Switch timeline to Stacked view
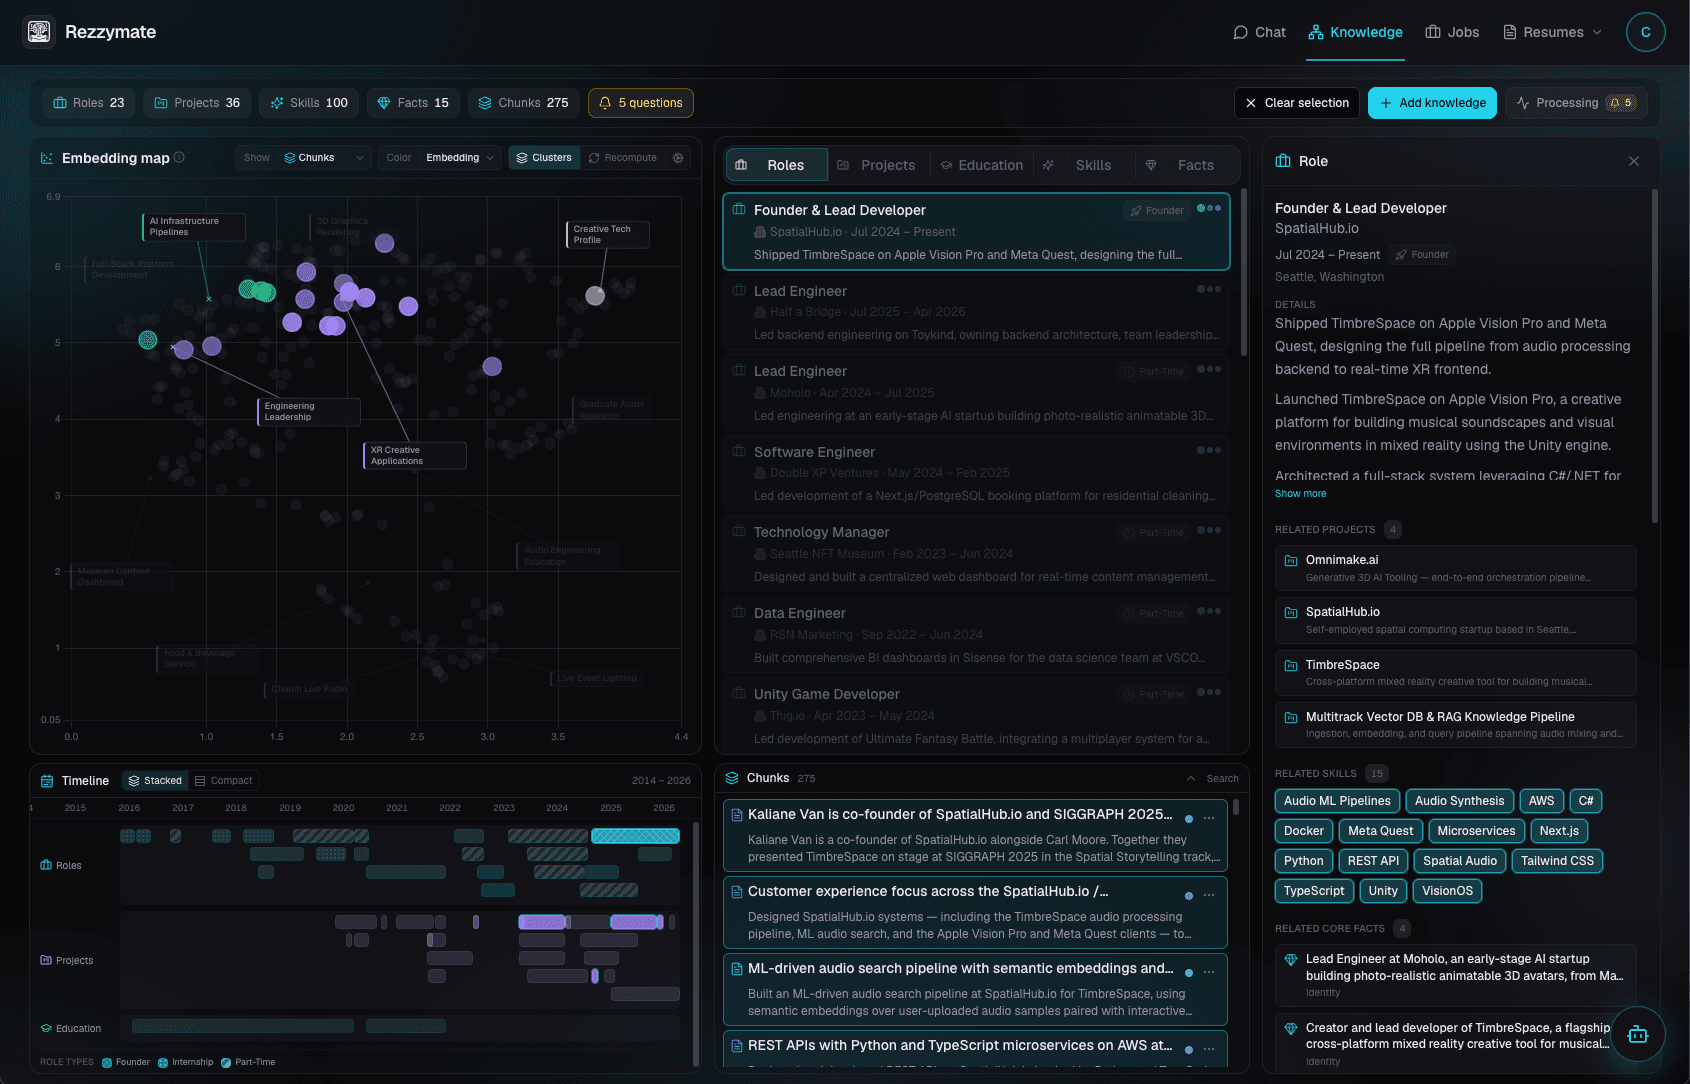This screenshot has height=1084, width=1690. pyautogui.click(x=155, y=781)
